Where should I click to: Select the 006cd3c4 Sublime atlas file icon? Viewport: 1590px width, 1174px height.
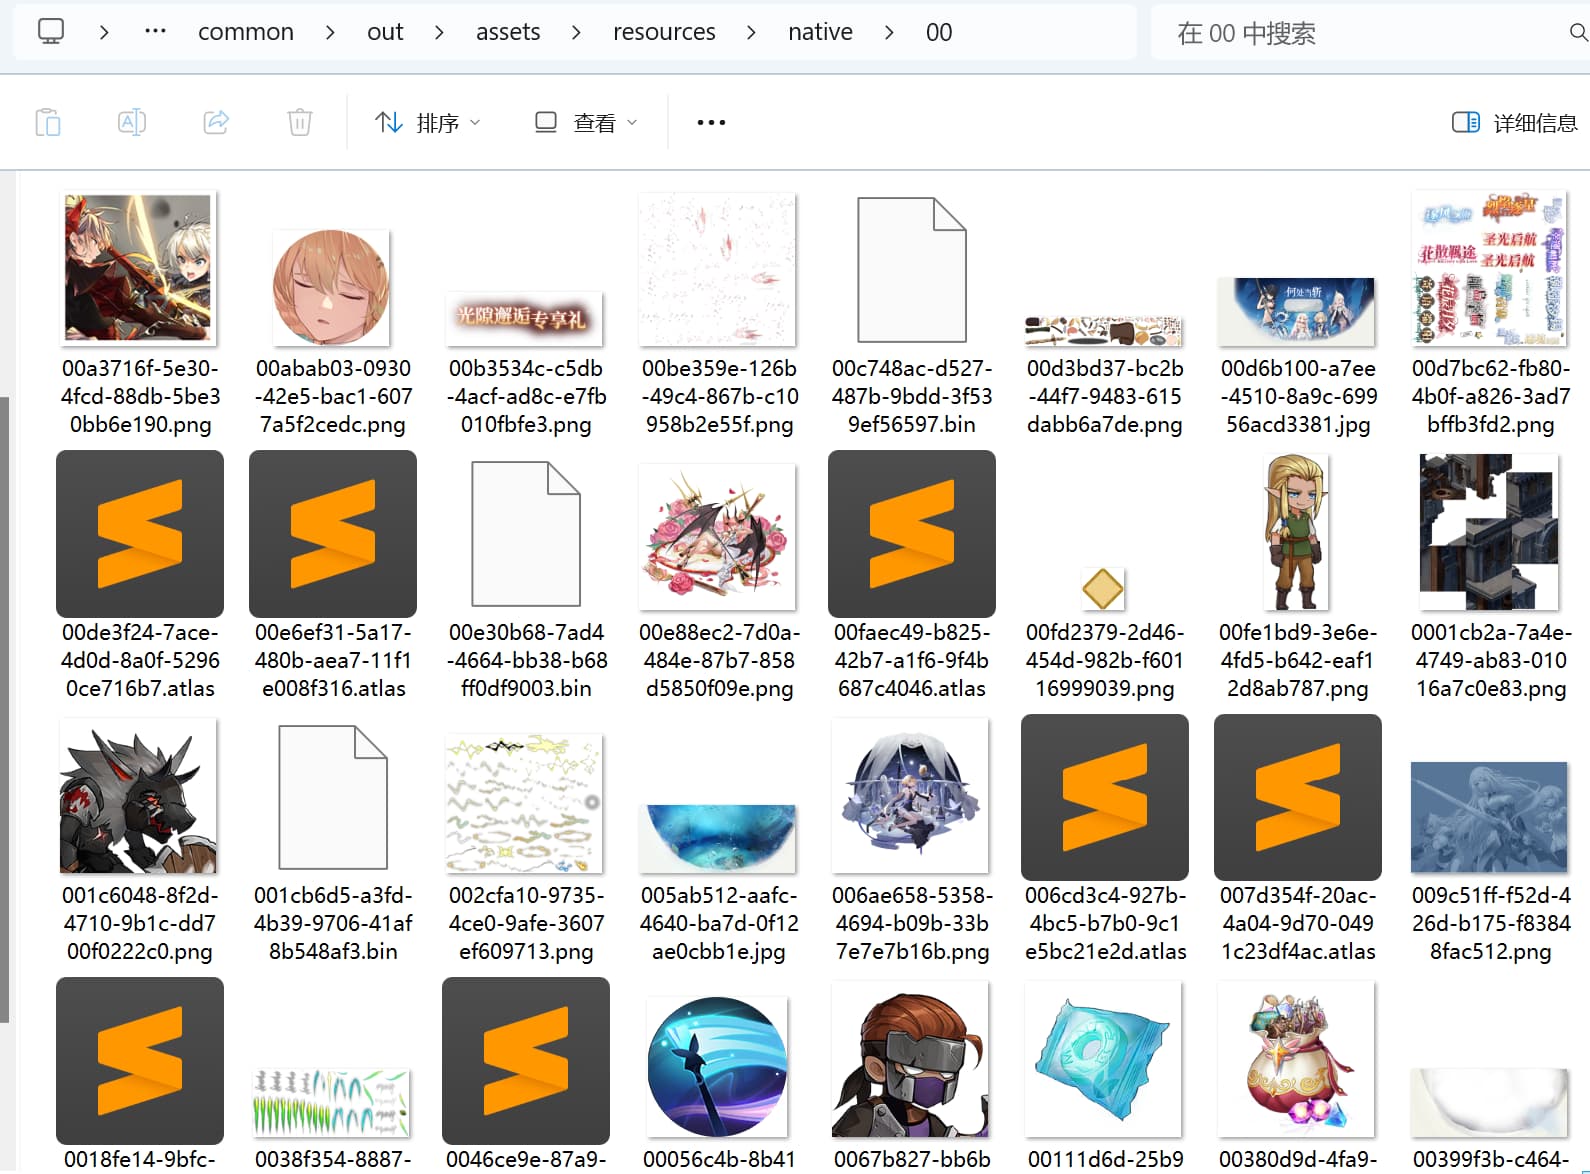point(1105,797)
